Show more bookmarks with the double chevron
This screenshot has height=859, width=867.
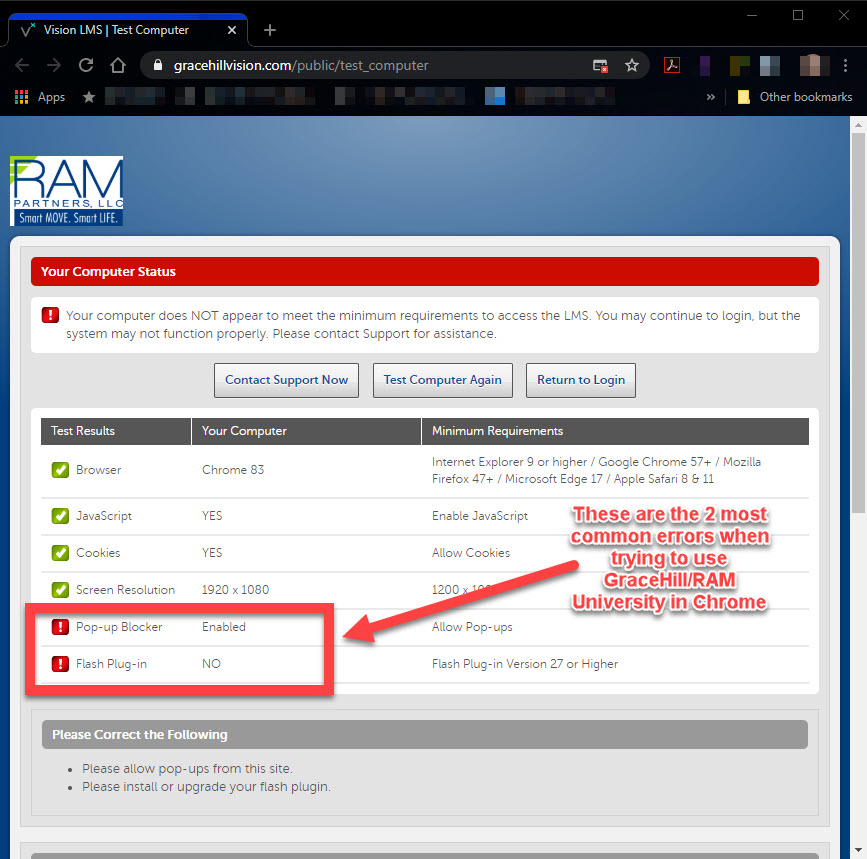(711, 97)
